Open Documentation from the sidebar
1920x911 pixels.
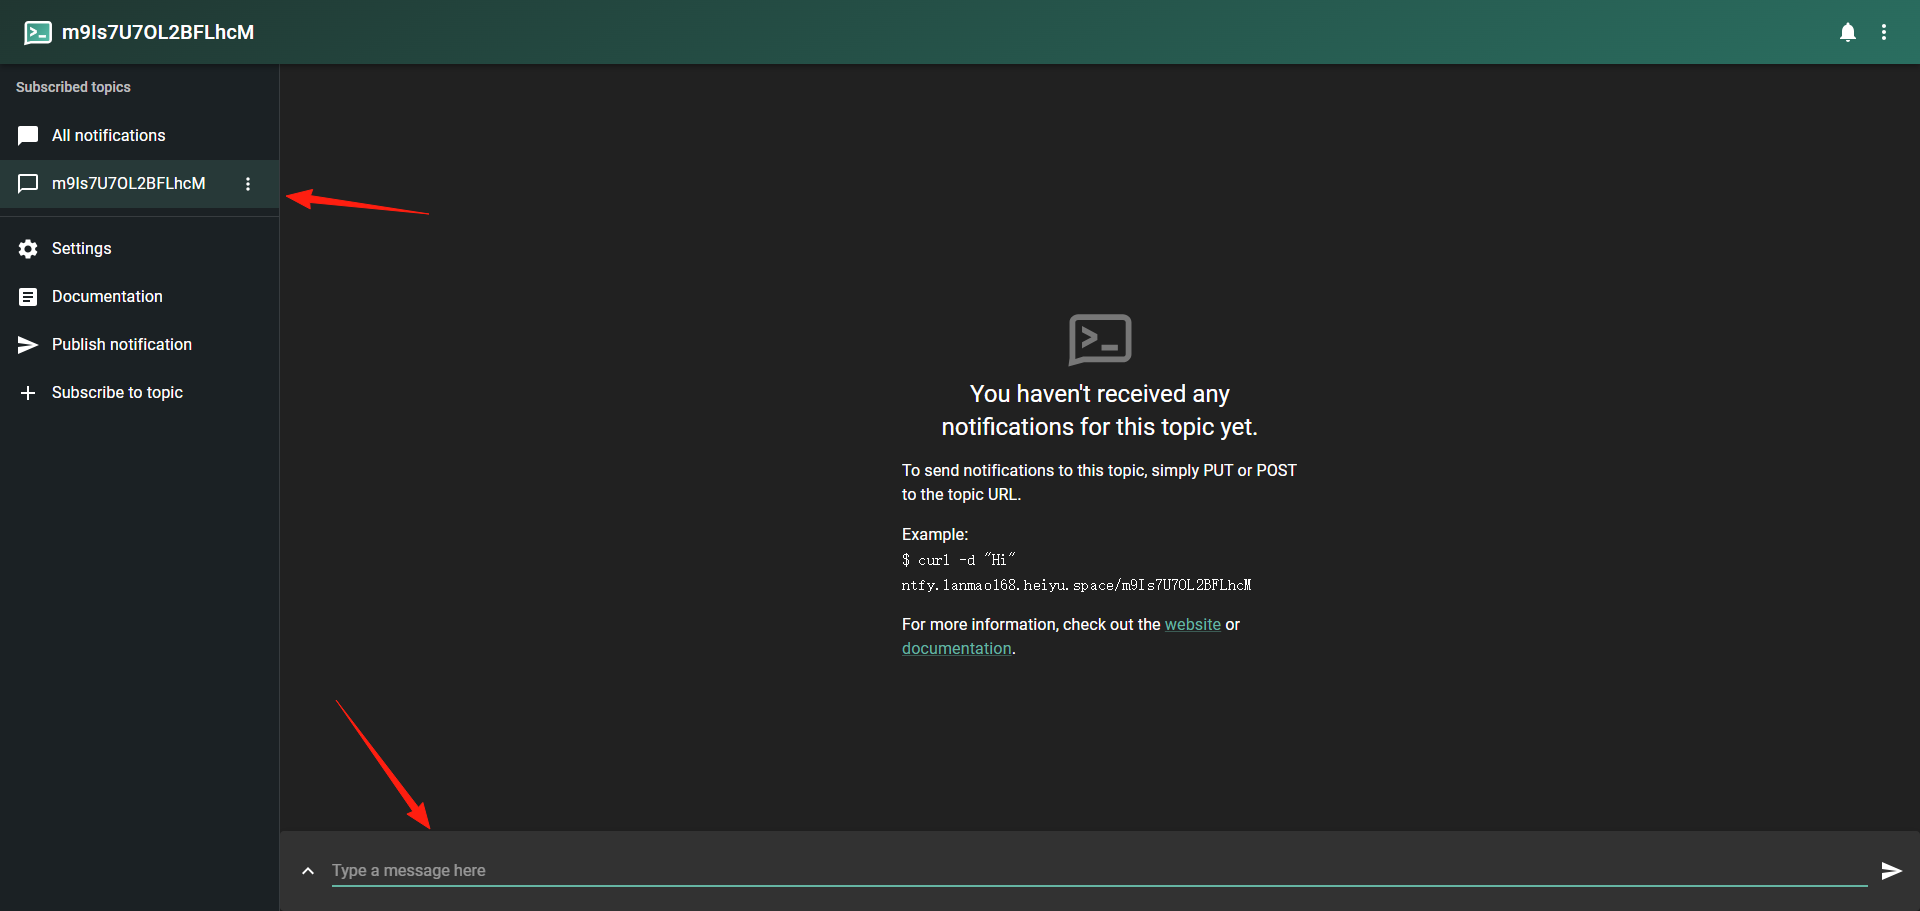[x=139, y=296]
